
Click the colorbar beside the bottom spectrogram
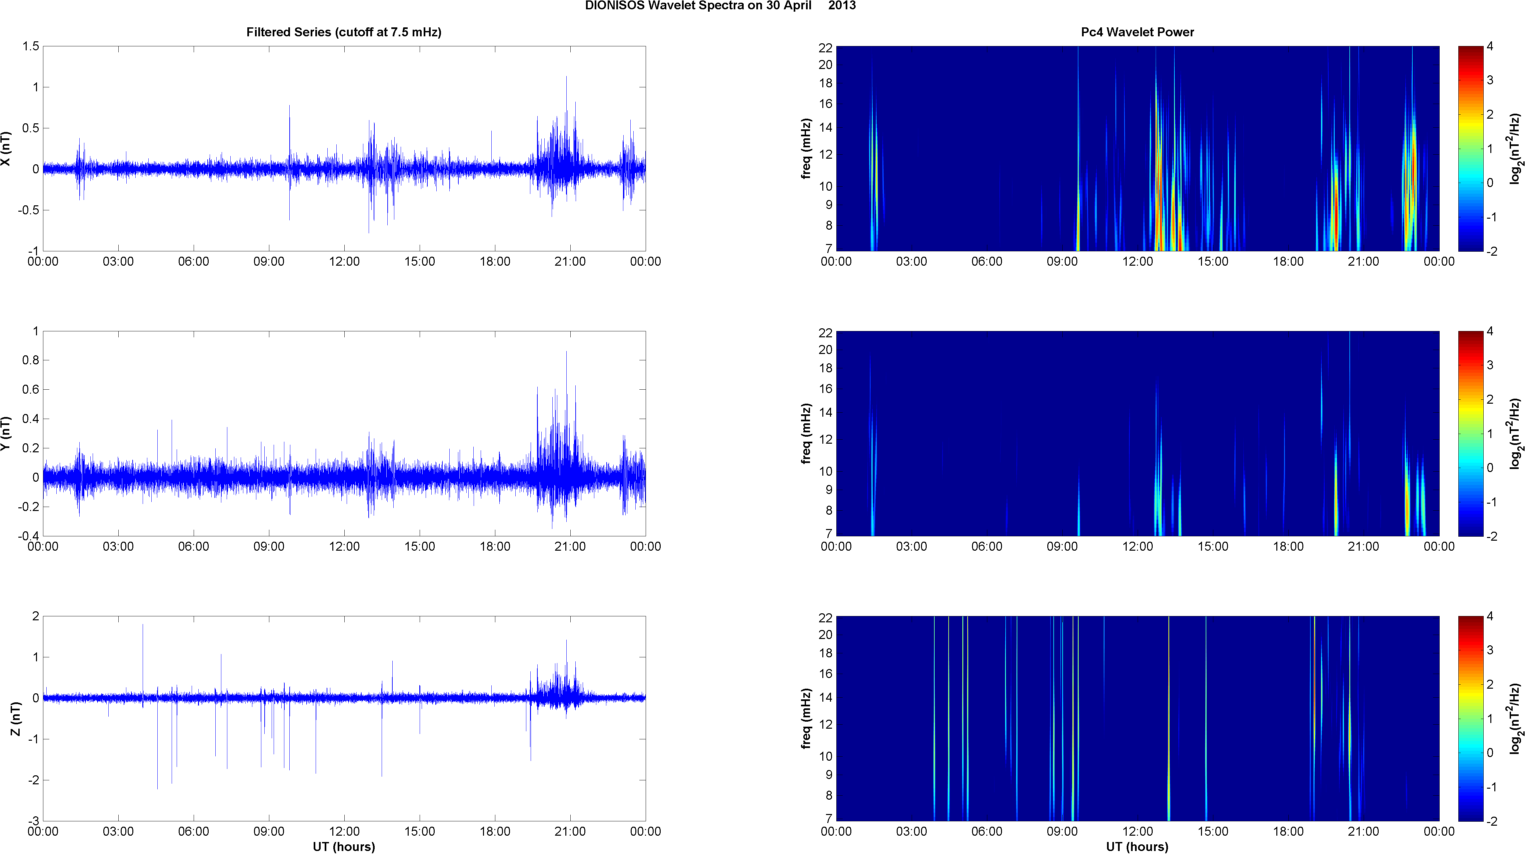click(1470, 719)
